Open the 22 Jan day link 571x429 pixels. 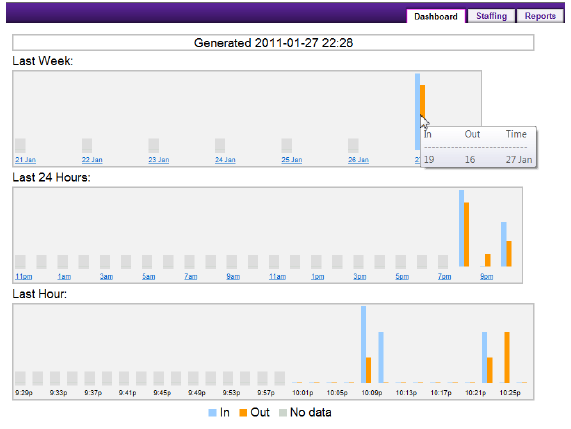92,160
